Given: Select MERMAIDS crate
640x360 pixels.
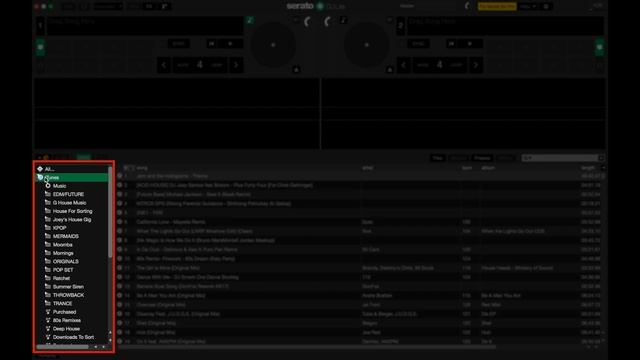Looking at the screenshot, I should pos(65,236).
